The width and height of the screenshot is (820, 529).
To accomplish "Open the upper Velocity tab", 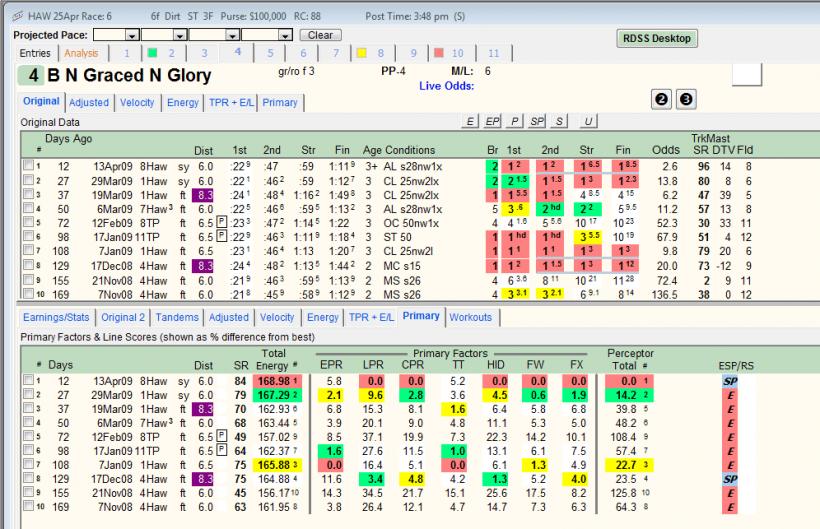I will [x=137, y=102].
